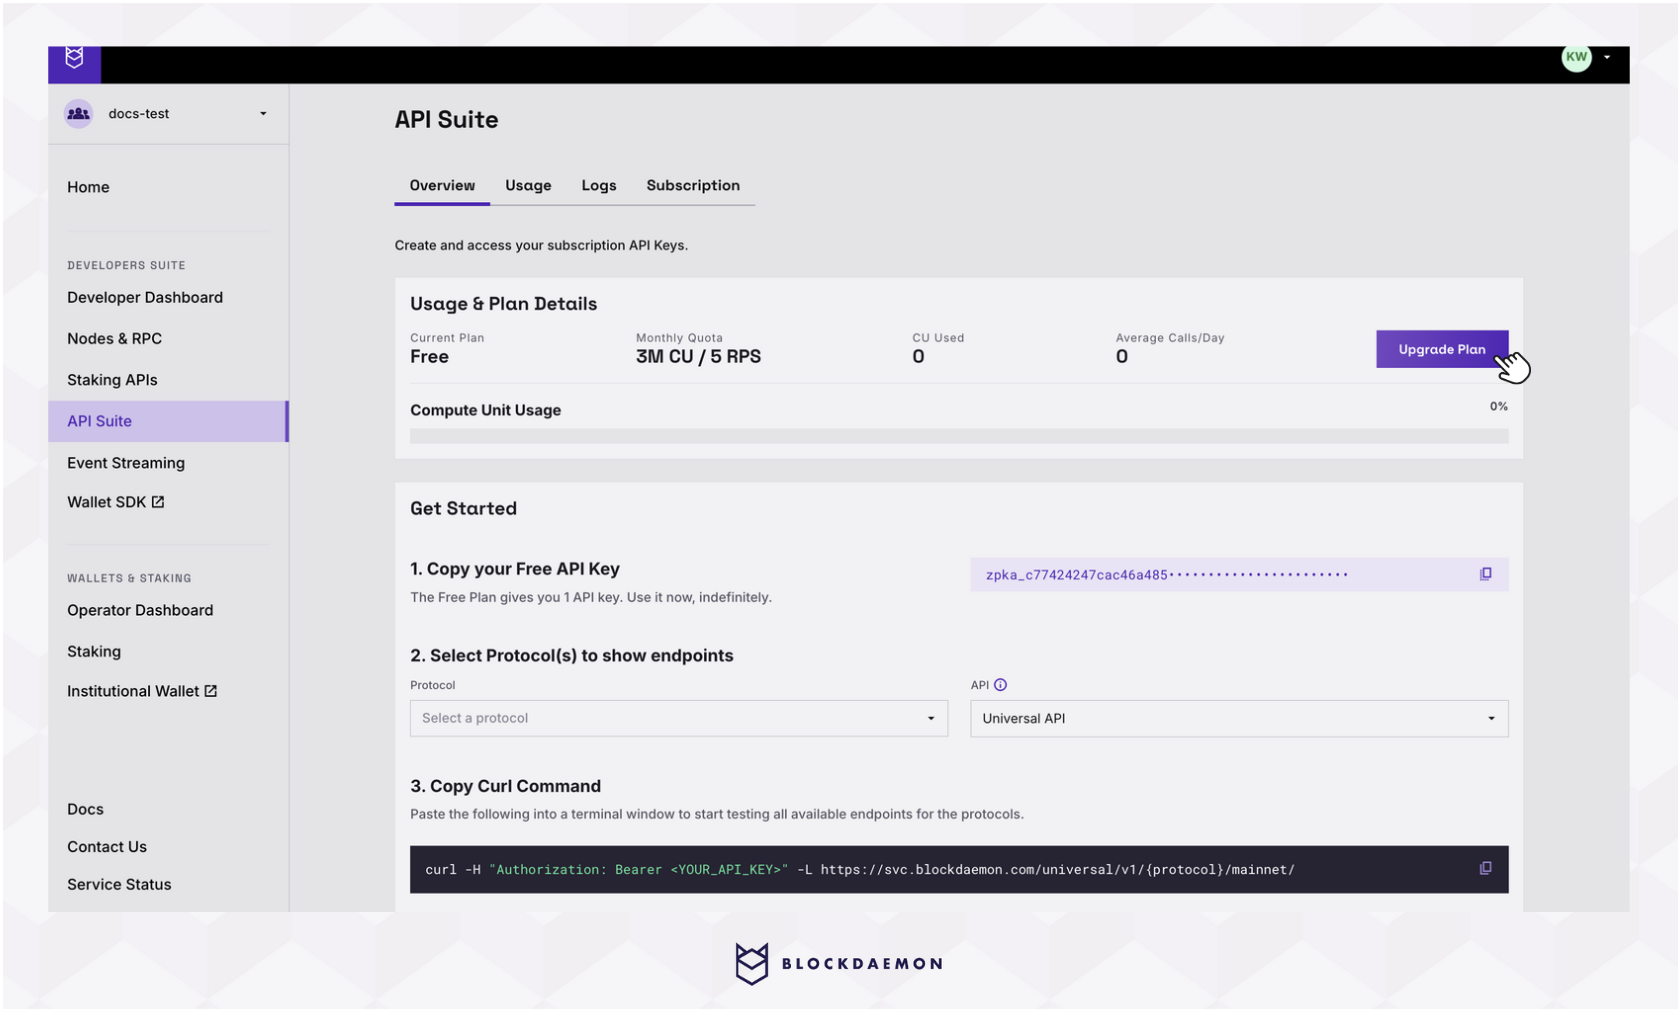Click the Upgrade Plan button
Screen dimensions: 1678x1010
tap(1442, 349)
